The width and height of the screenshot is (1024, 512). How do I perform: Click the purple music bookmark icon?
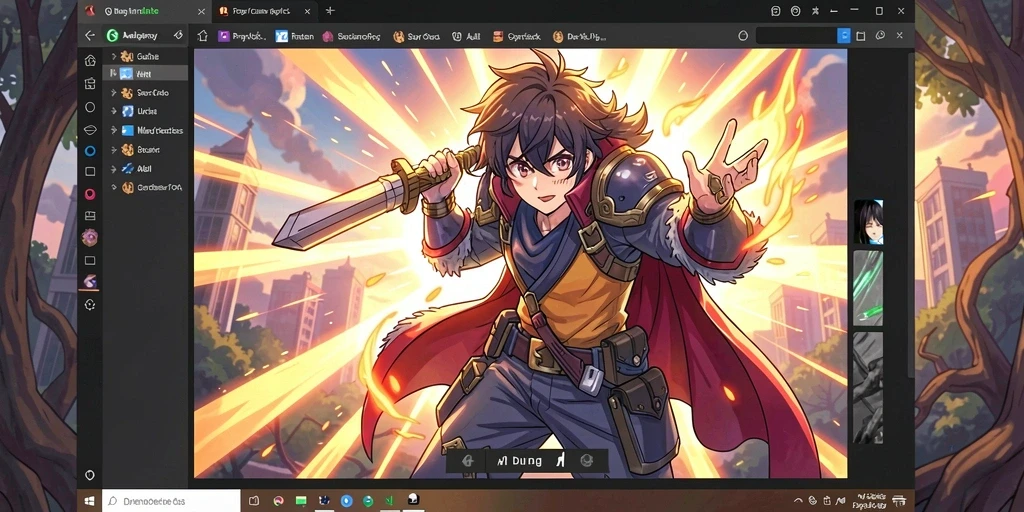click(x=223, y=37)
